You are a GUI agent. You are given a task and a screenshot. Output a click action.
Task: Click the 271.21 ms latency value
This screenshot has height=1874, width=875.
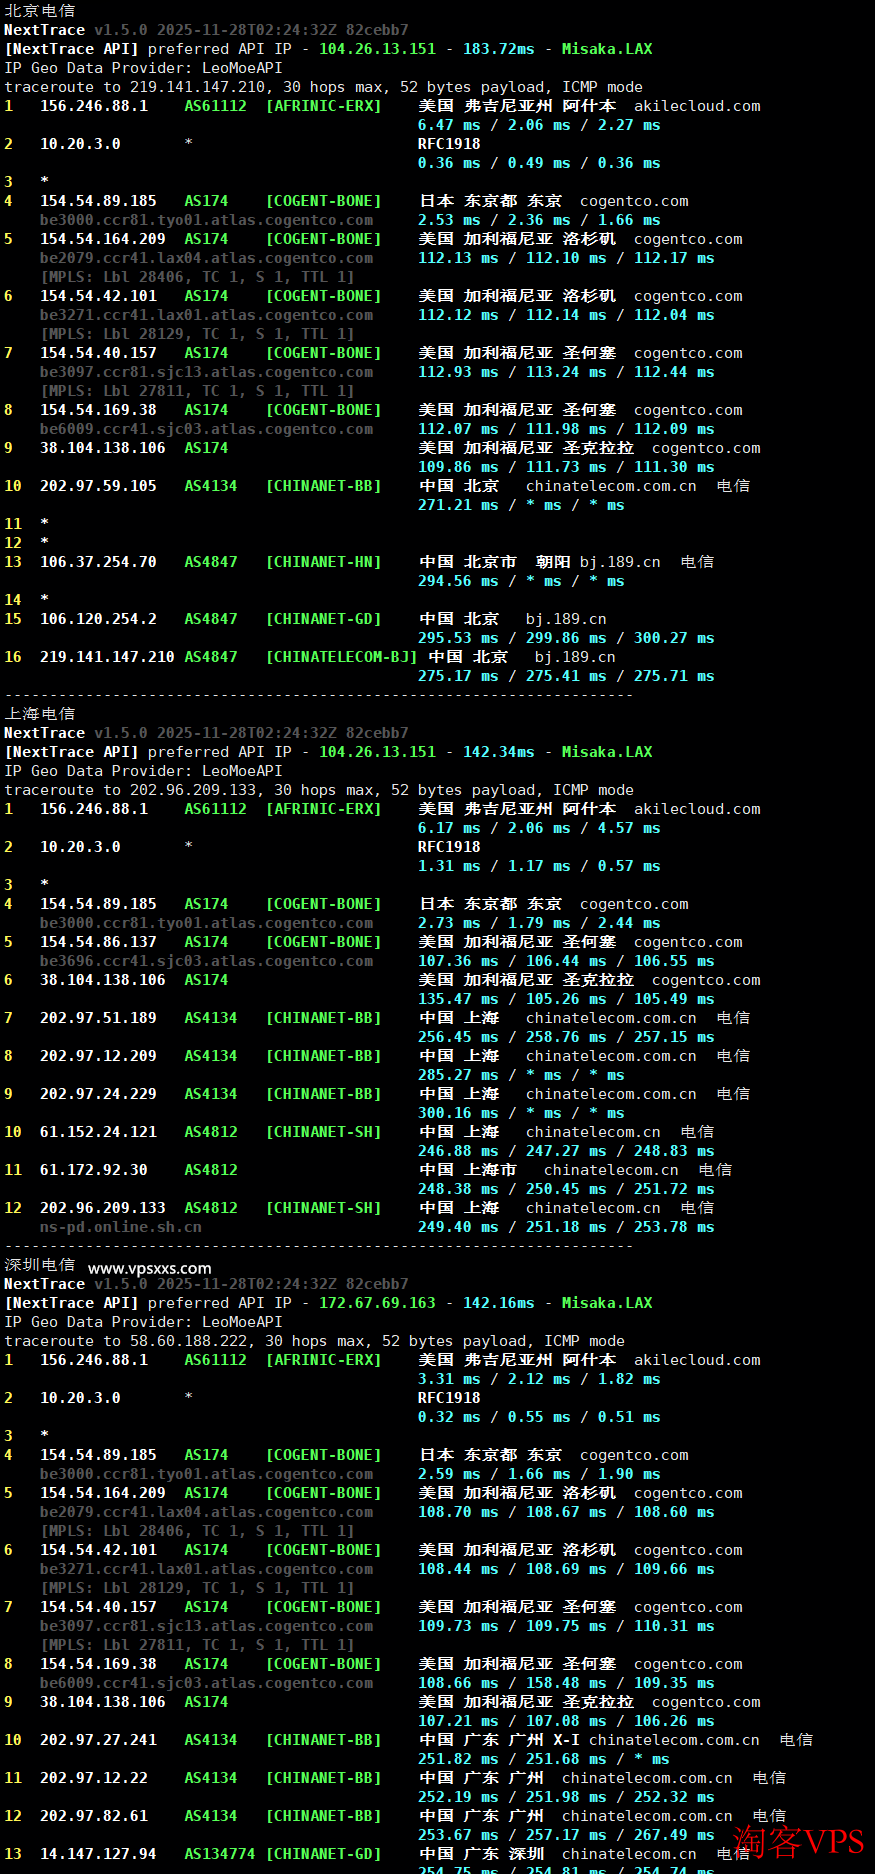(x=458, y=505)
